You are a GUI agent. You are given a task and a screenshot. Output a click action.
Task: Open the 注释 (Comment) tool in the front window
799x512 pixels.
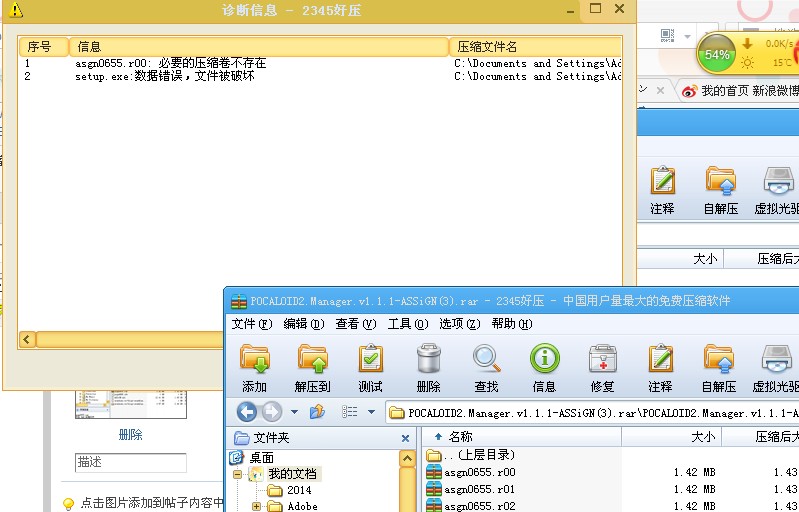point(660,368)
